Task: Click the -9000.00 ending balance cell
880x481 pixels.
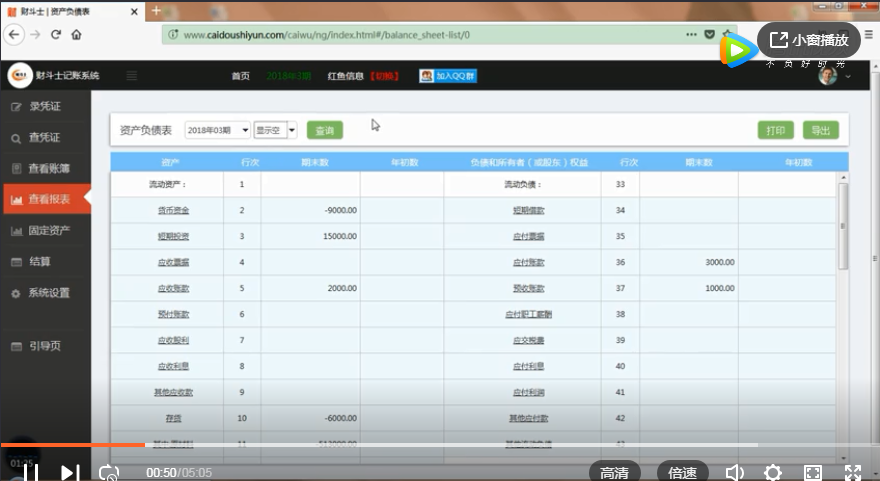Action: pos(310,210)
